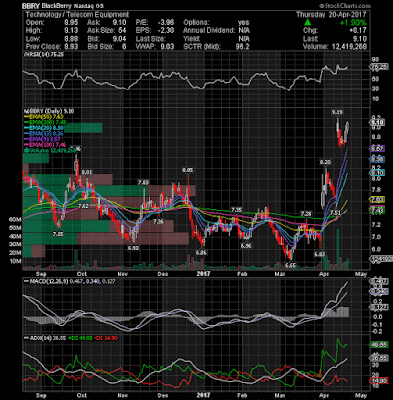Click the green up-arrow change indicator
This screenshot has height=400, width=393.
tap(308, 23)
